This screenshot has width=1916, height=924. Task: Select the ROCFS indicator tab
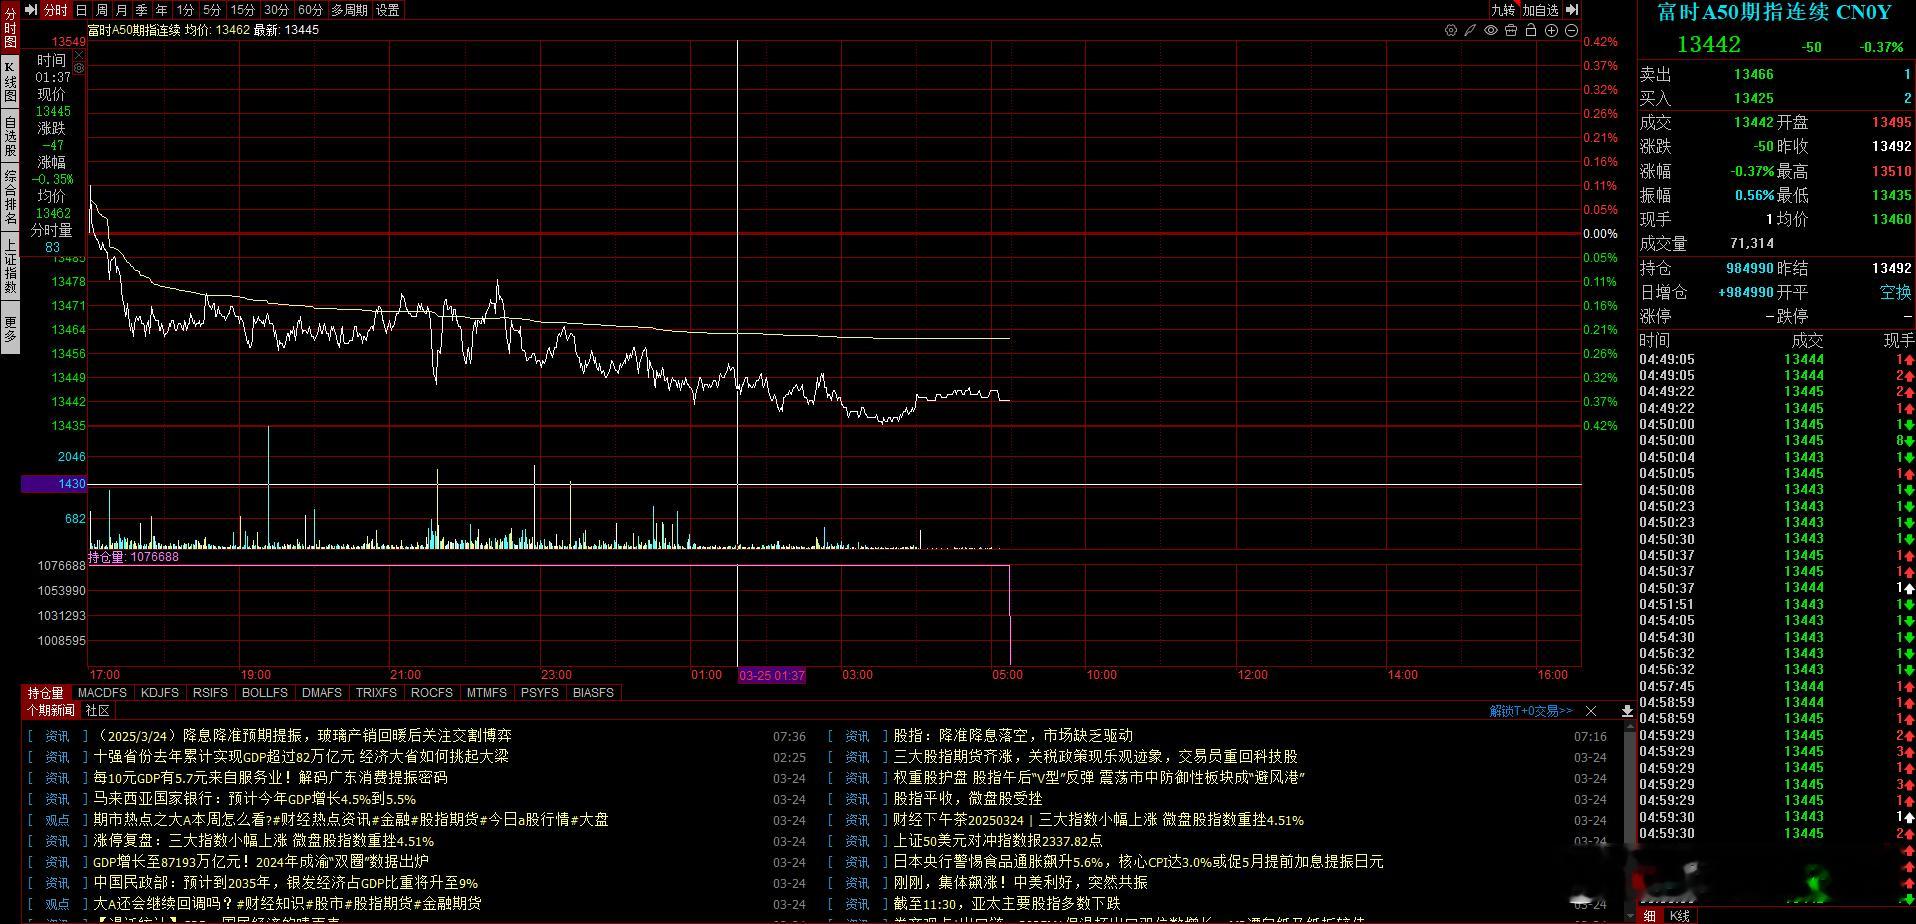pos(432,692)
